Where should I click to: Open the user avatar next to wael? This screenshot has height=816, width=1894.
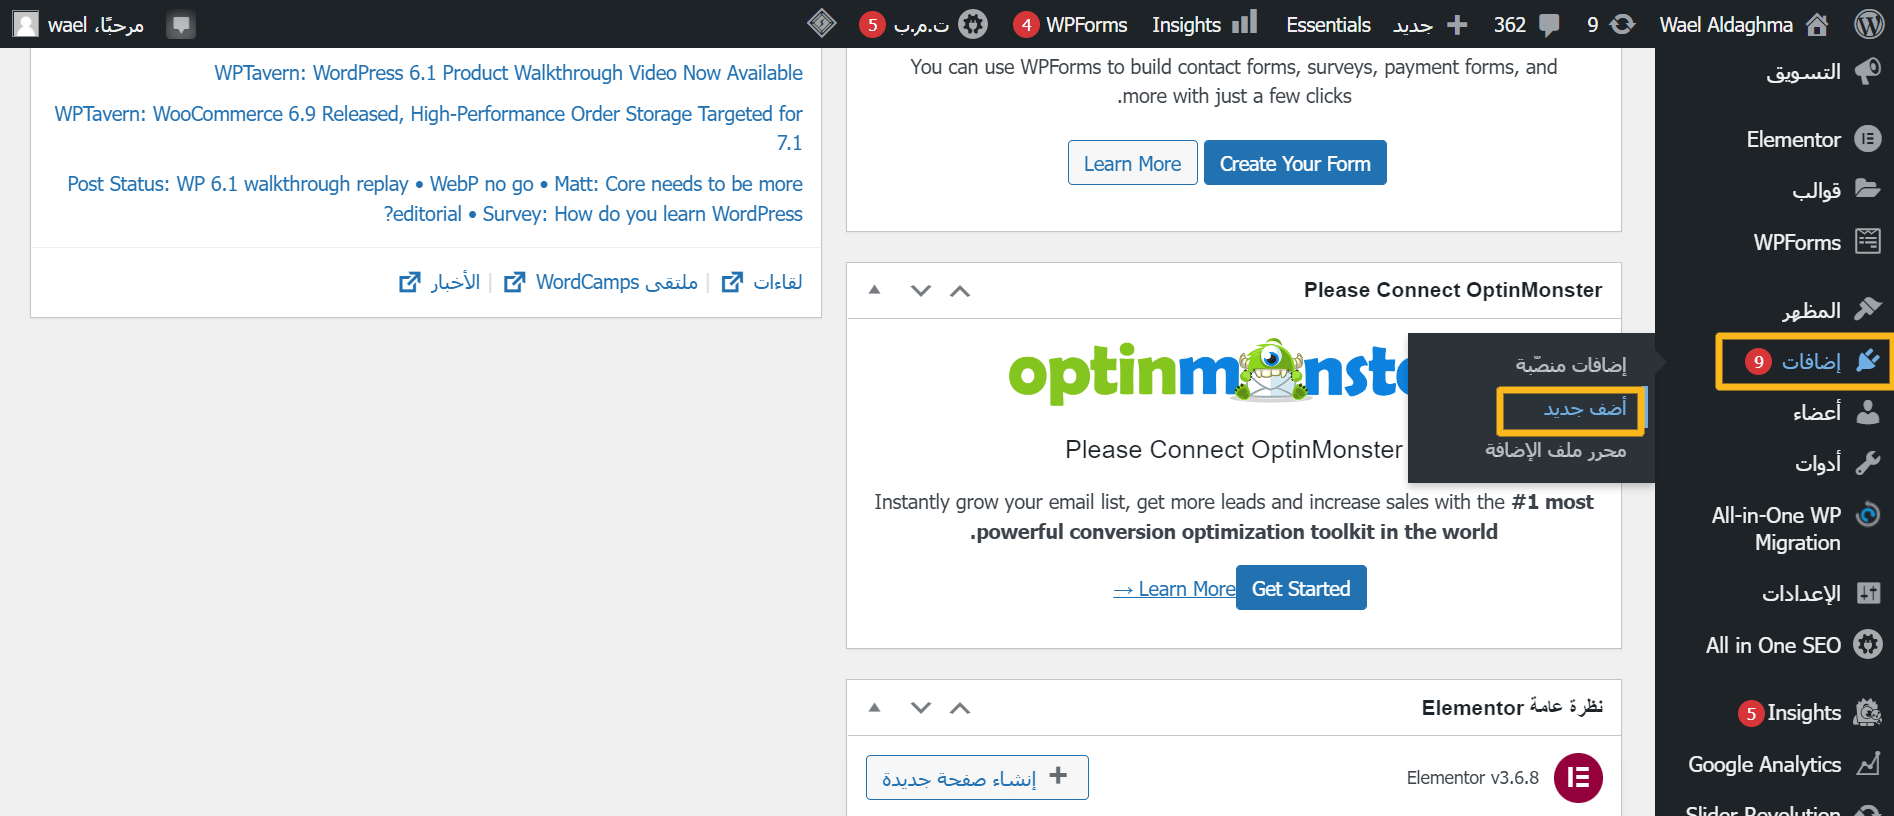(x=25, y=24)
